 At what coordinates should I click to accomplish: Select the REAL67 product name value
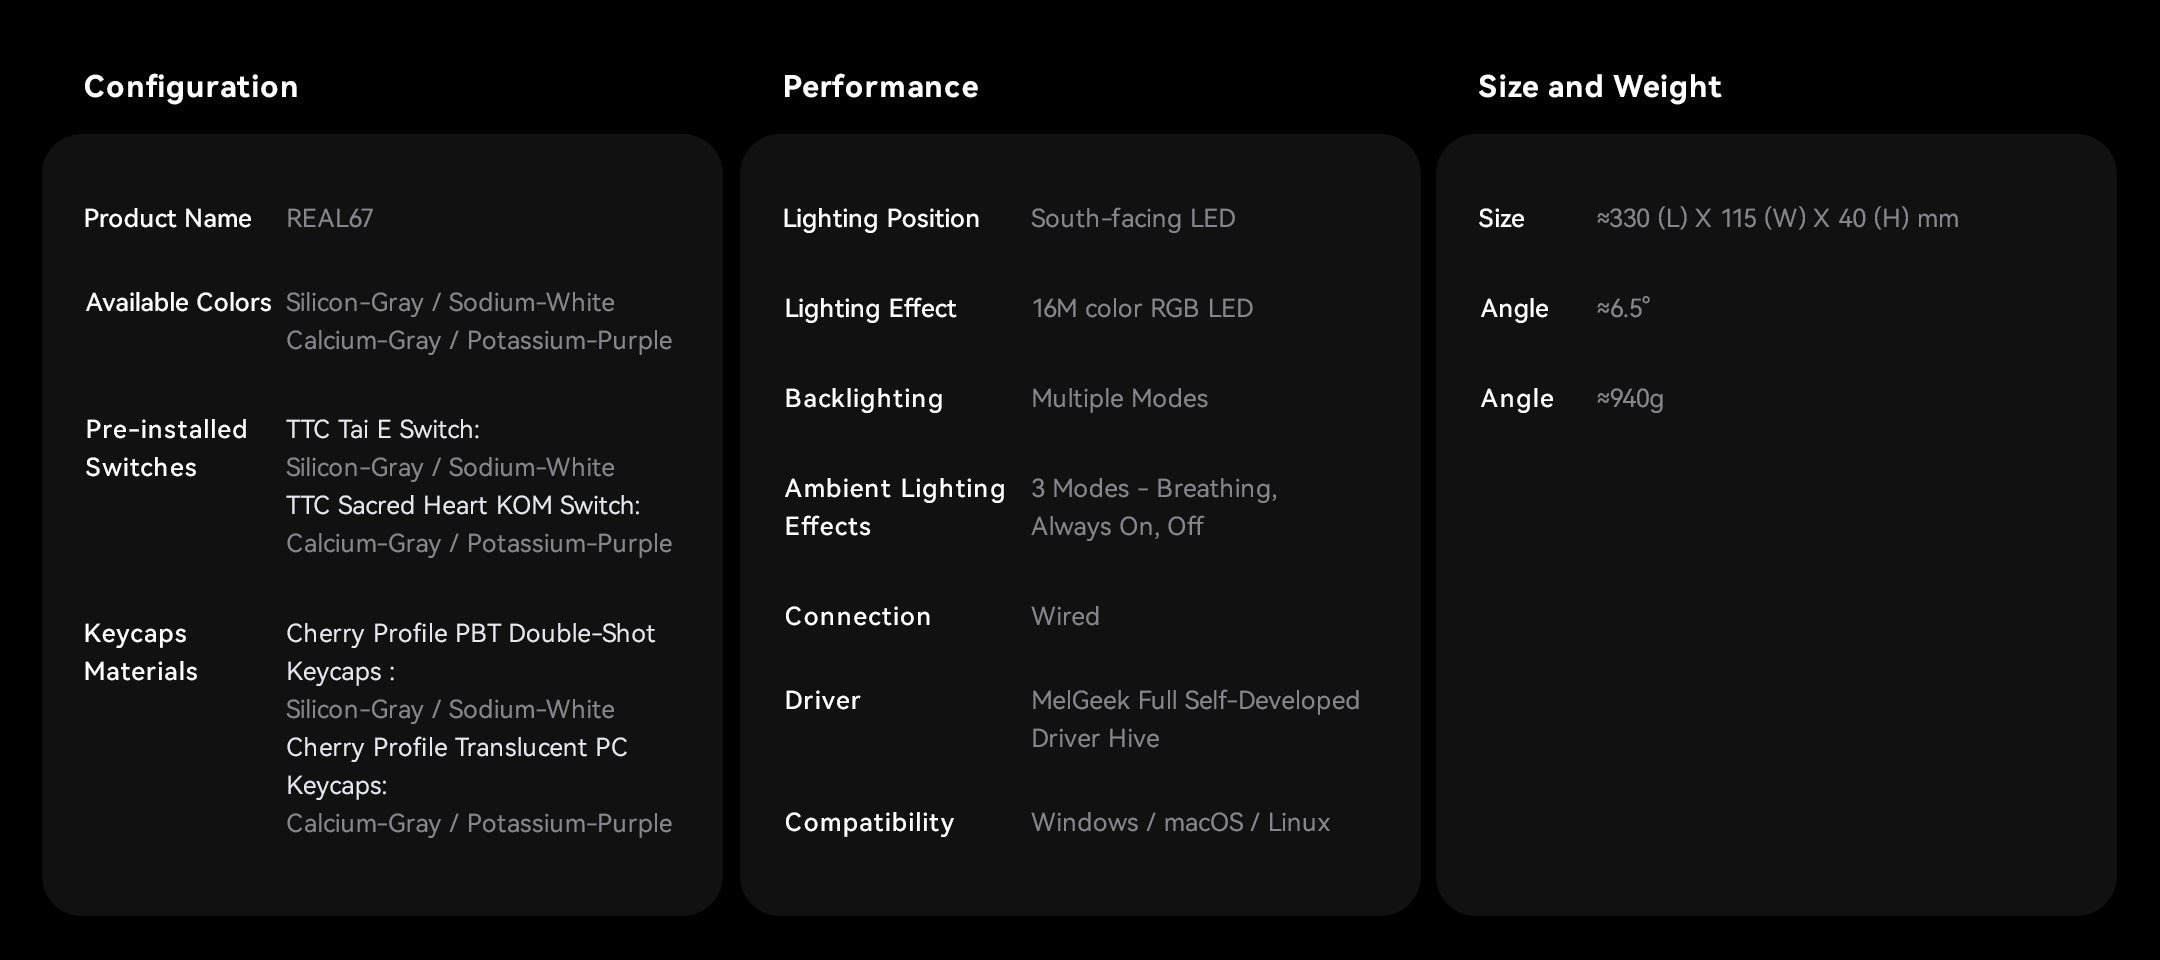329,218
